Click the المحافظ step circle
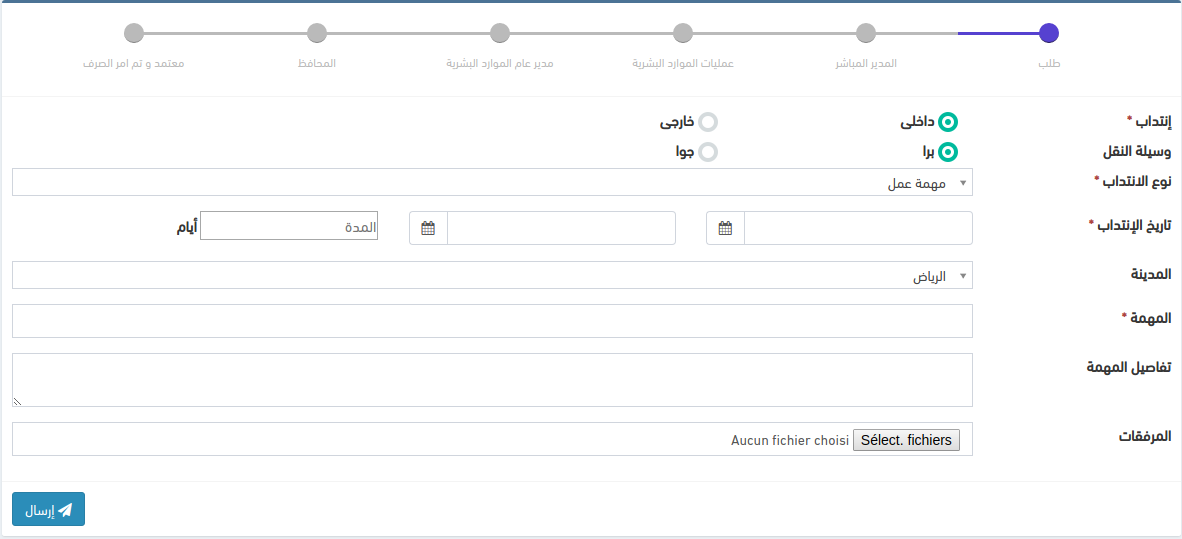Image resolution: width=1182 pixels, height=539 pixels. (x=317, y=33)
